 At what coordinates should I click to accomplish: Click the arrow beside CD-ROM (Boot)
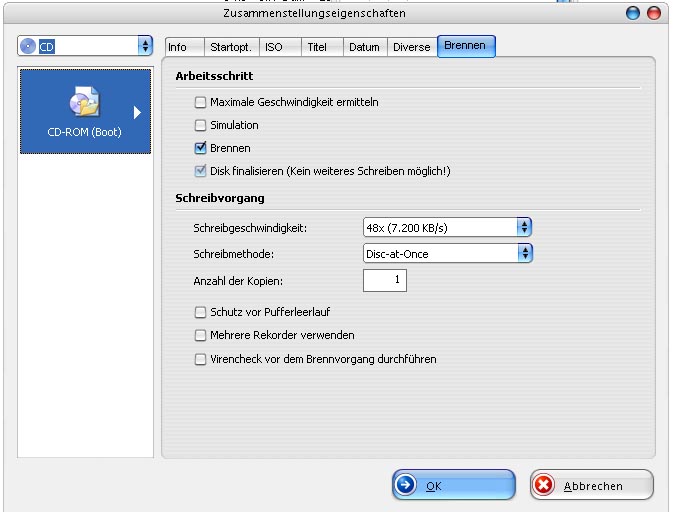tap(137, 113)
